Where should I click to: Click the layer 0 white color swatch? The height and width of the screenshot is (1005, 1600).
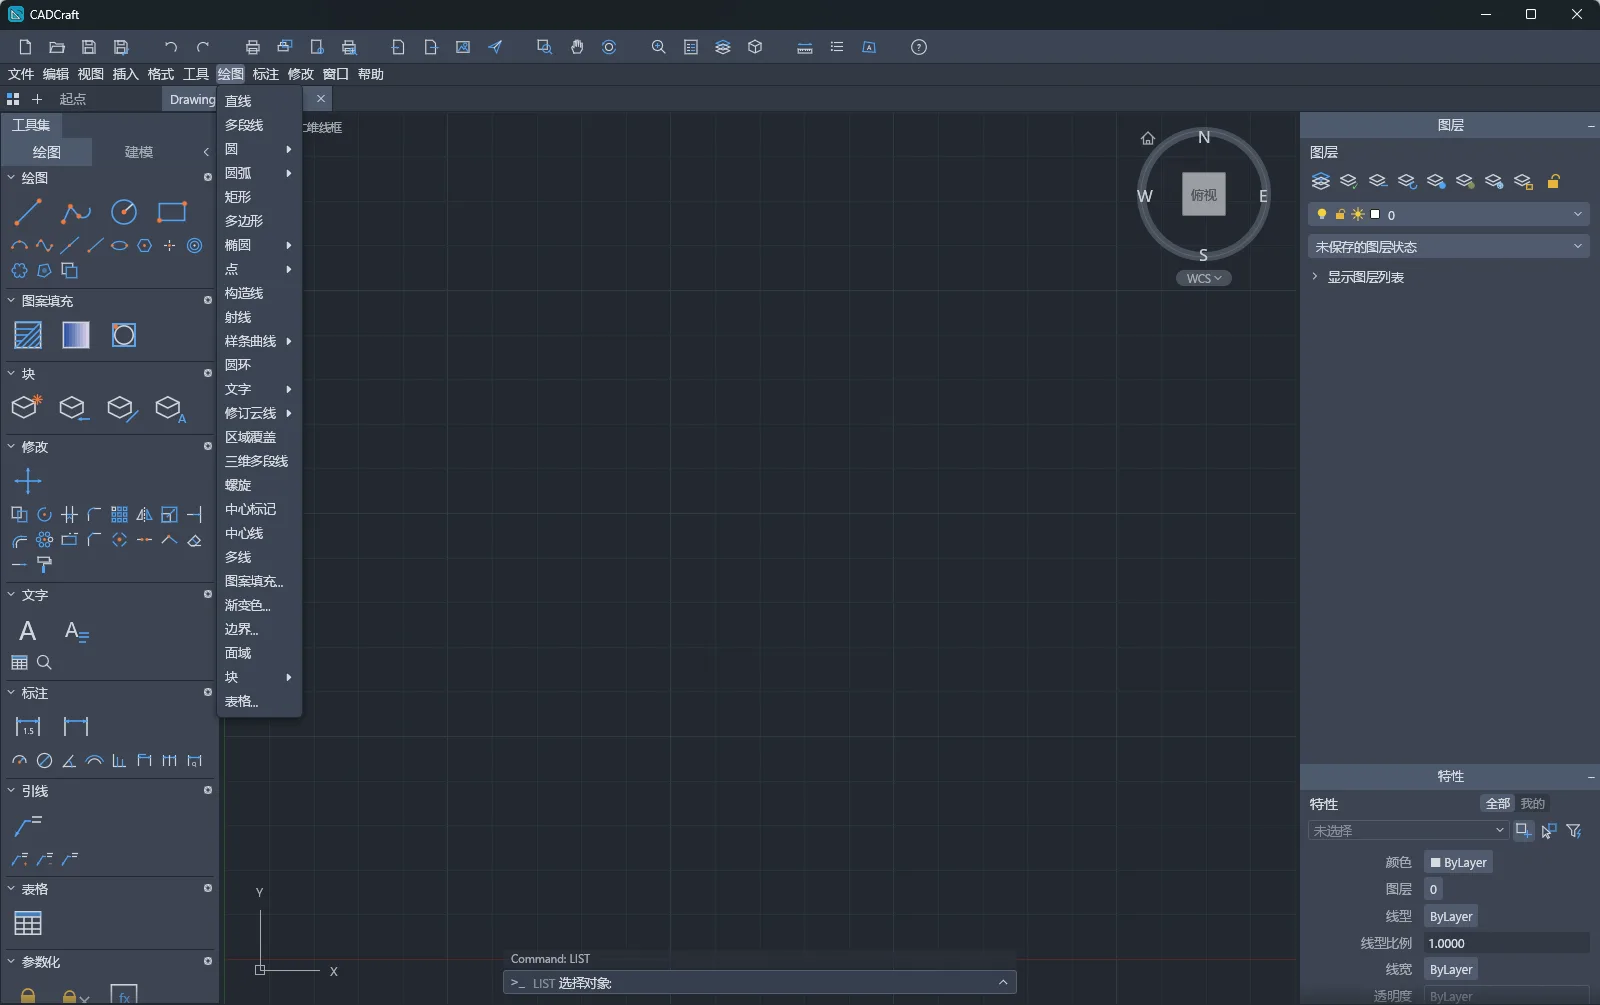pyautogui.click(x=1375, y=214)
